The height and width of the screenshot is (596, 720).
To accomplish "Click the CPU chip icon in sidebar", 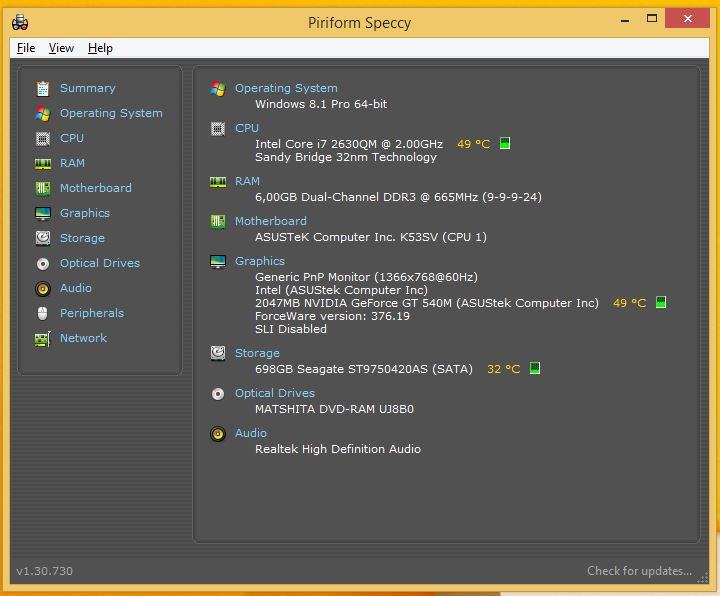I will click(x=43, y=138).
